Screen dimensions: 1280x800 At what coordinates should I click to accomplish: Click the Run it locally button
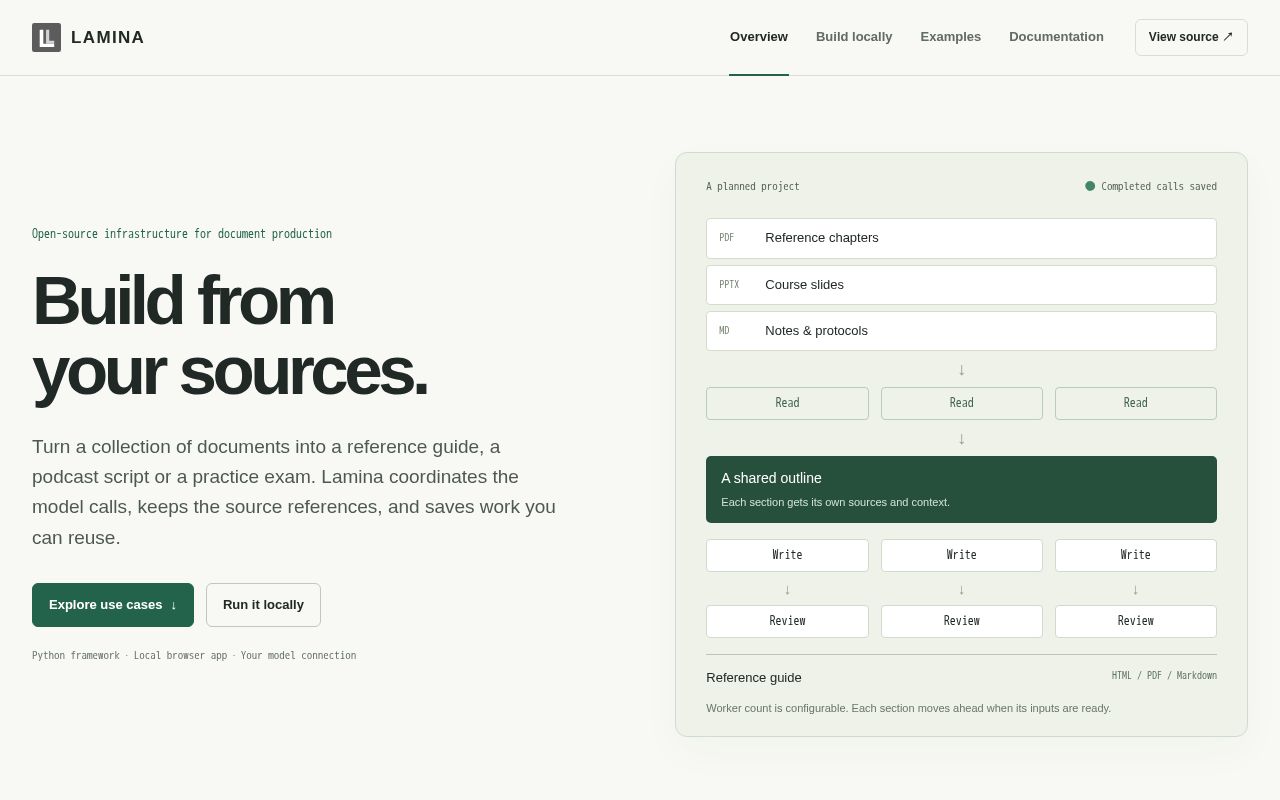pyautogui.click(x=263, y=605)
